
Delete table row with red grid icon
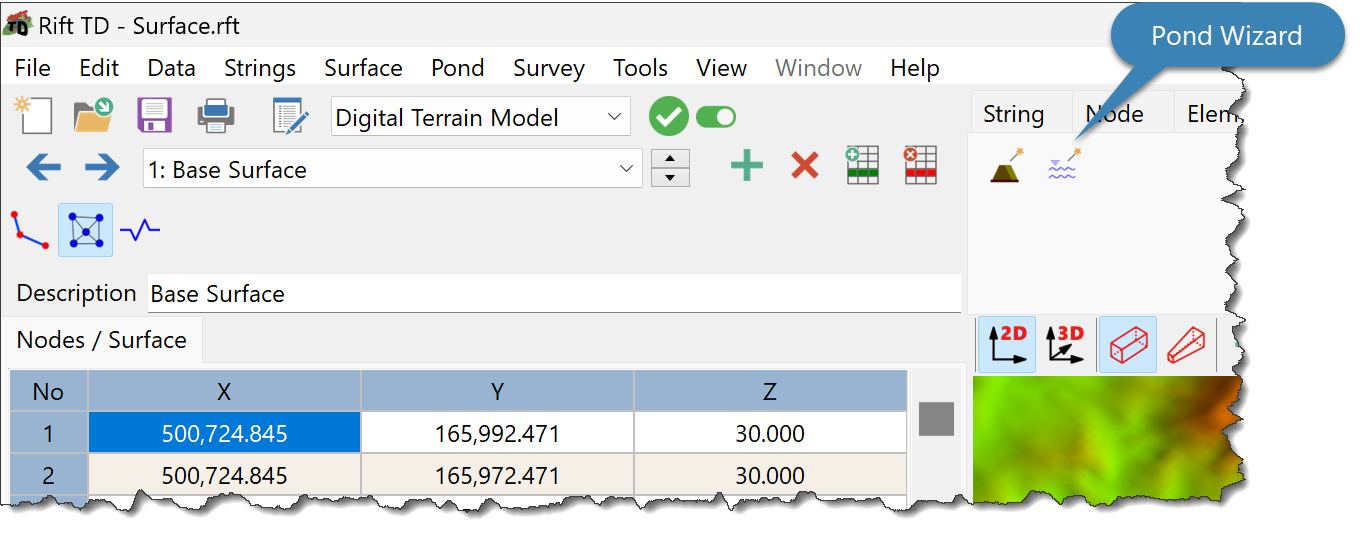tap(919, 165)
